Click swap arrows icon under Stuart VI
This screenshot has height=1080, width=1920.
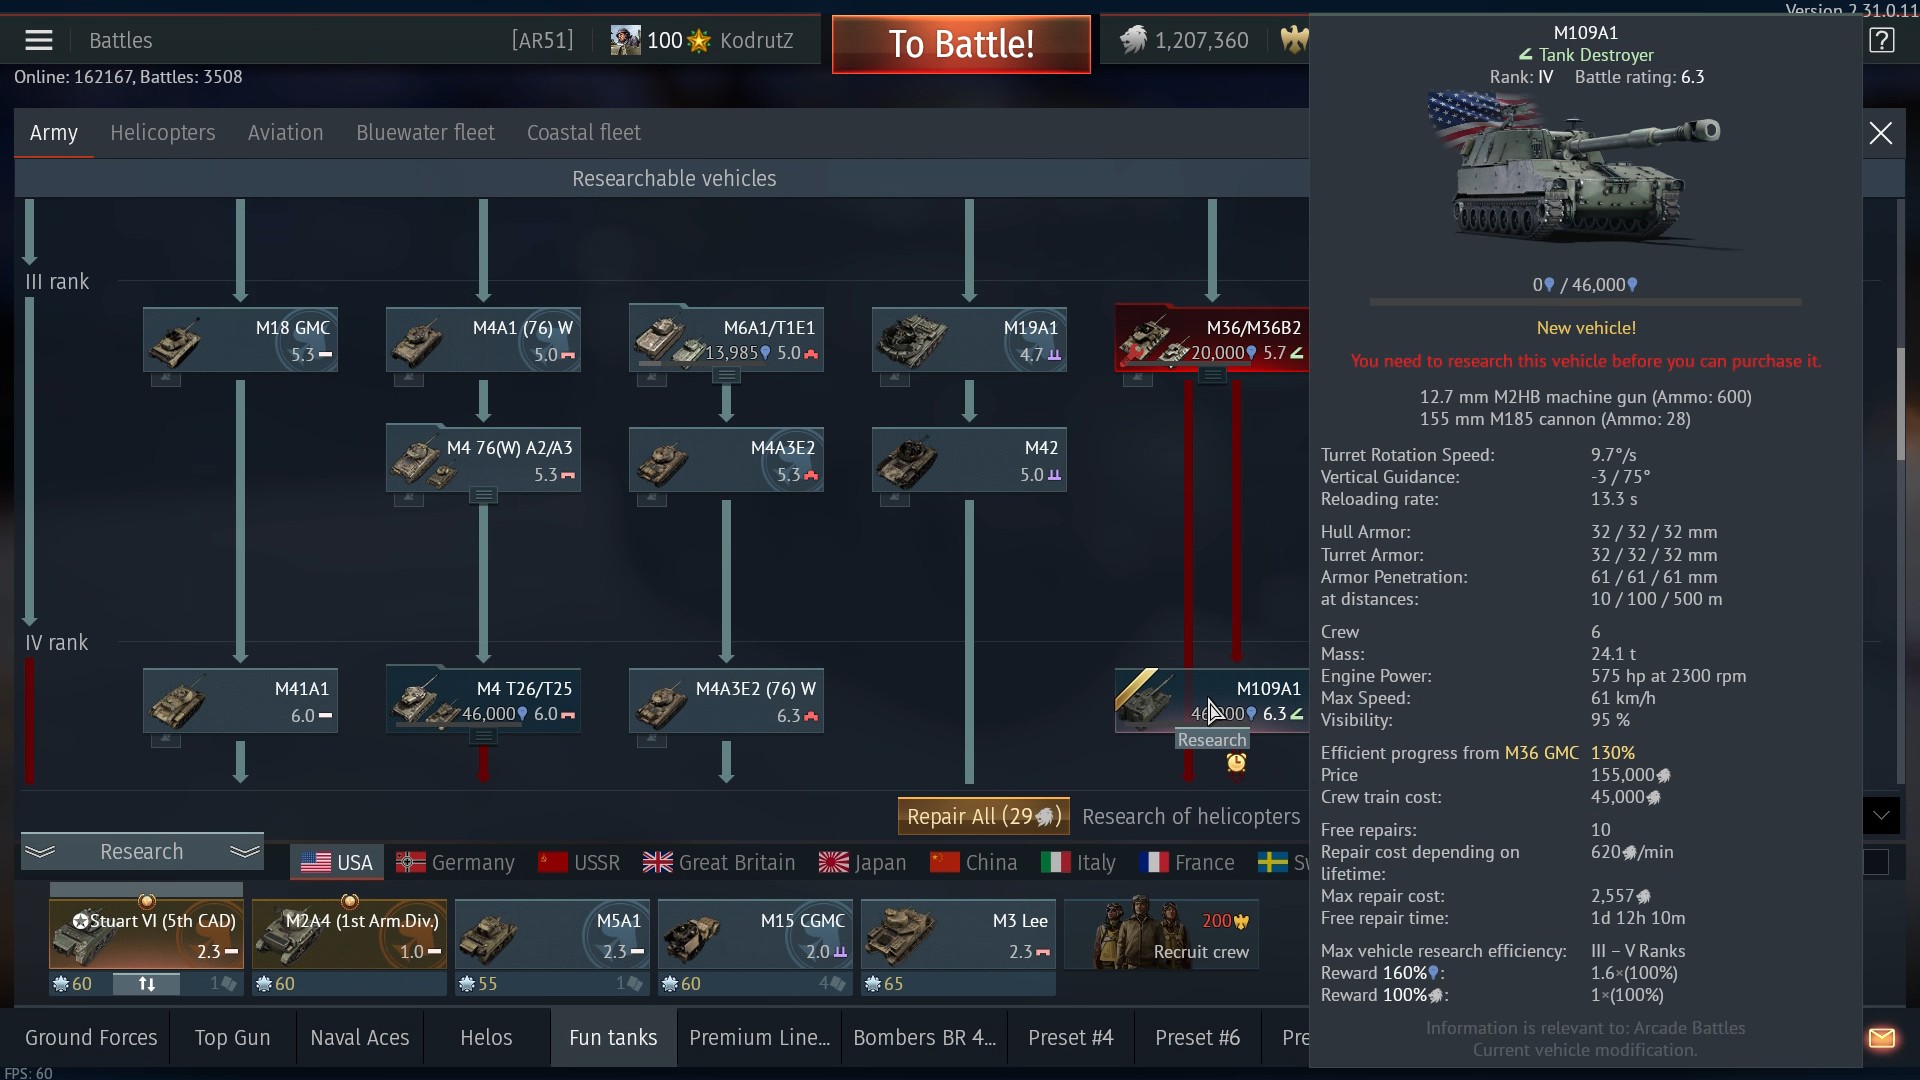coord(147,984)
